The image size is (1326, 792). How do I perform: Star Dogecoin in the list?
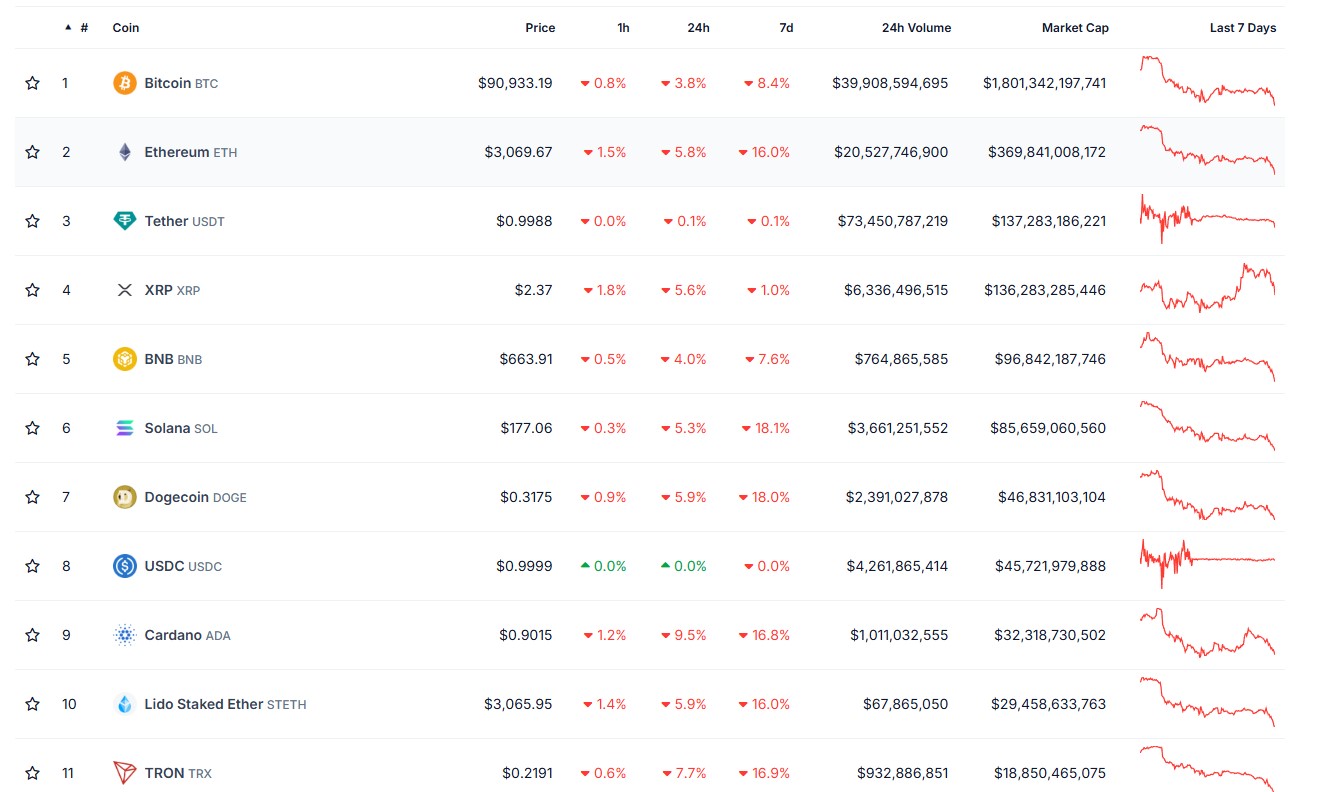click(x=33, y=497)
